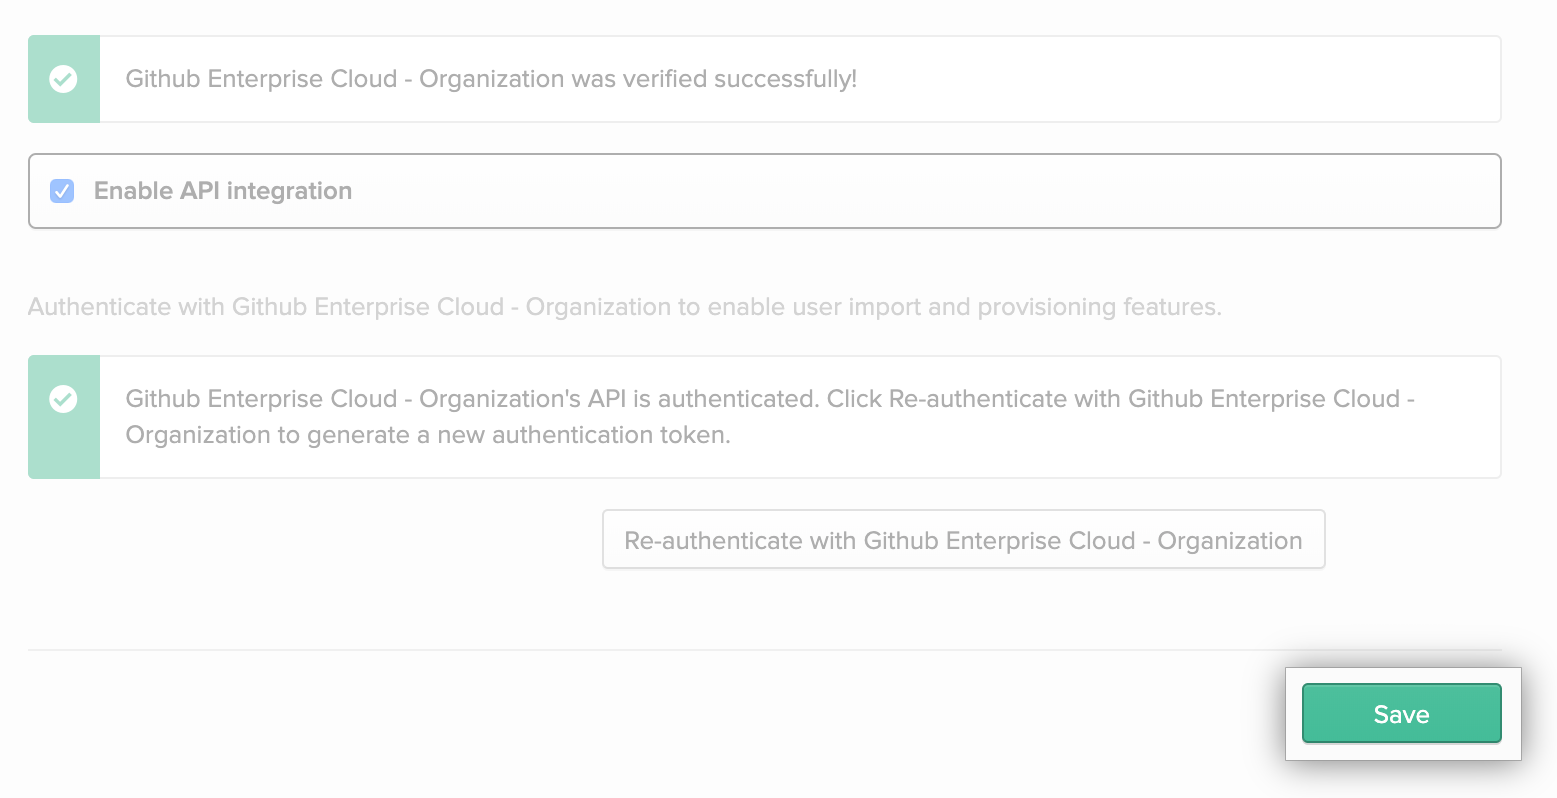Click the green strip of the API authenticated banner
This screenshot has width=1557, height=798.
click(x=64, y=450)
